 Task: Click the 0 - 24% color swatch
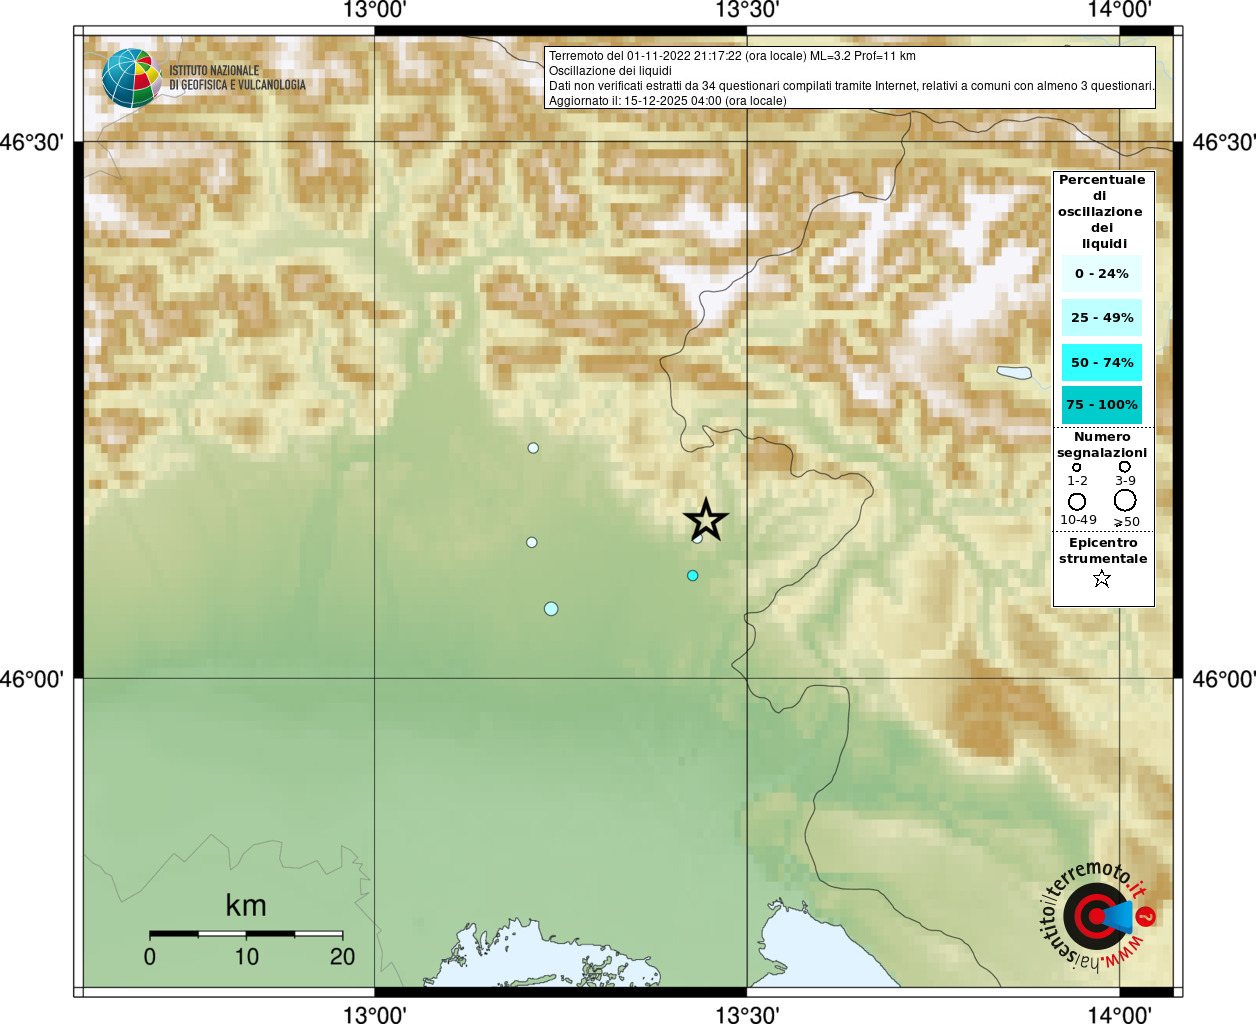coord(1102,273)
